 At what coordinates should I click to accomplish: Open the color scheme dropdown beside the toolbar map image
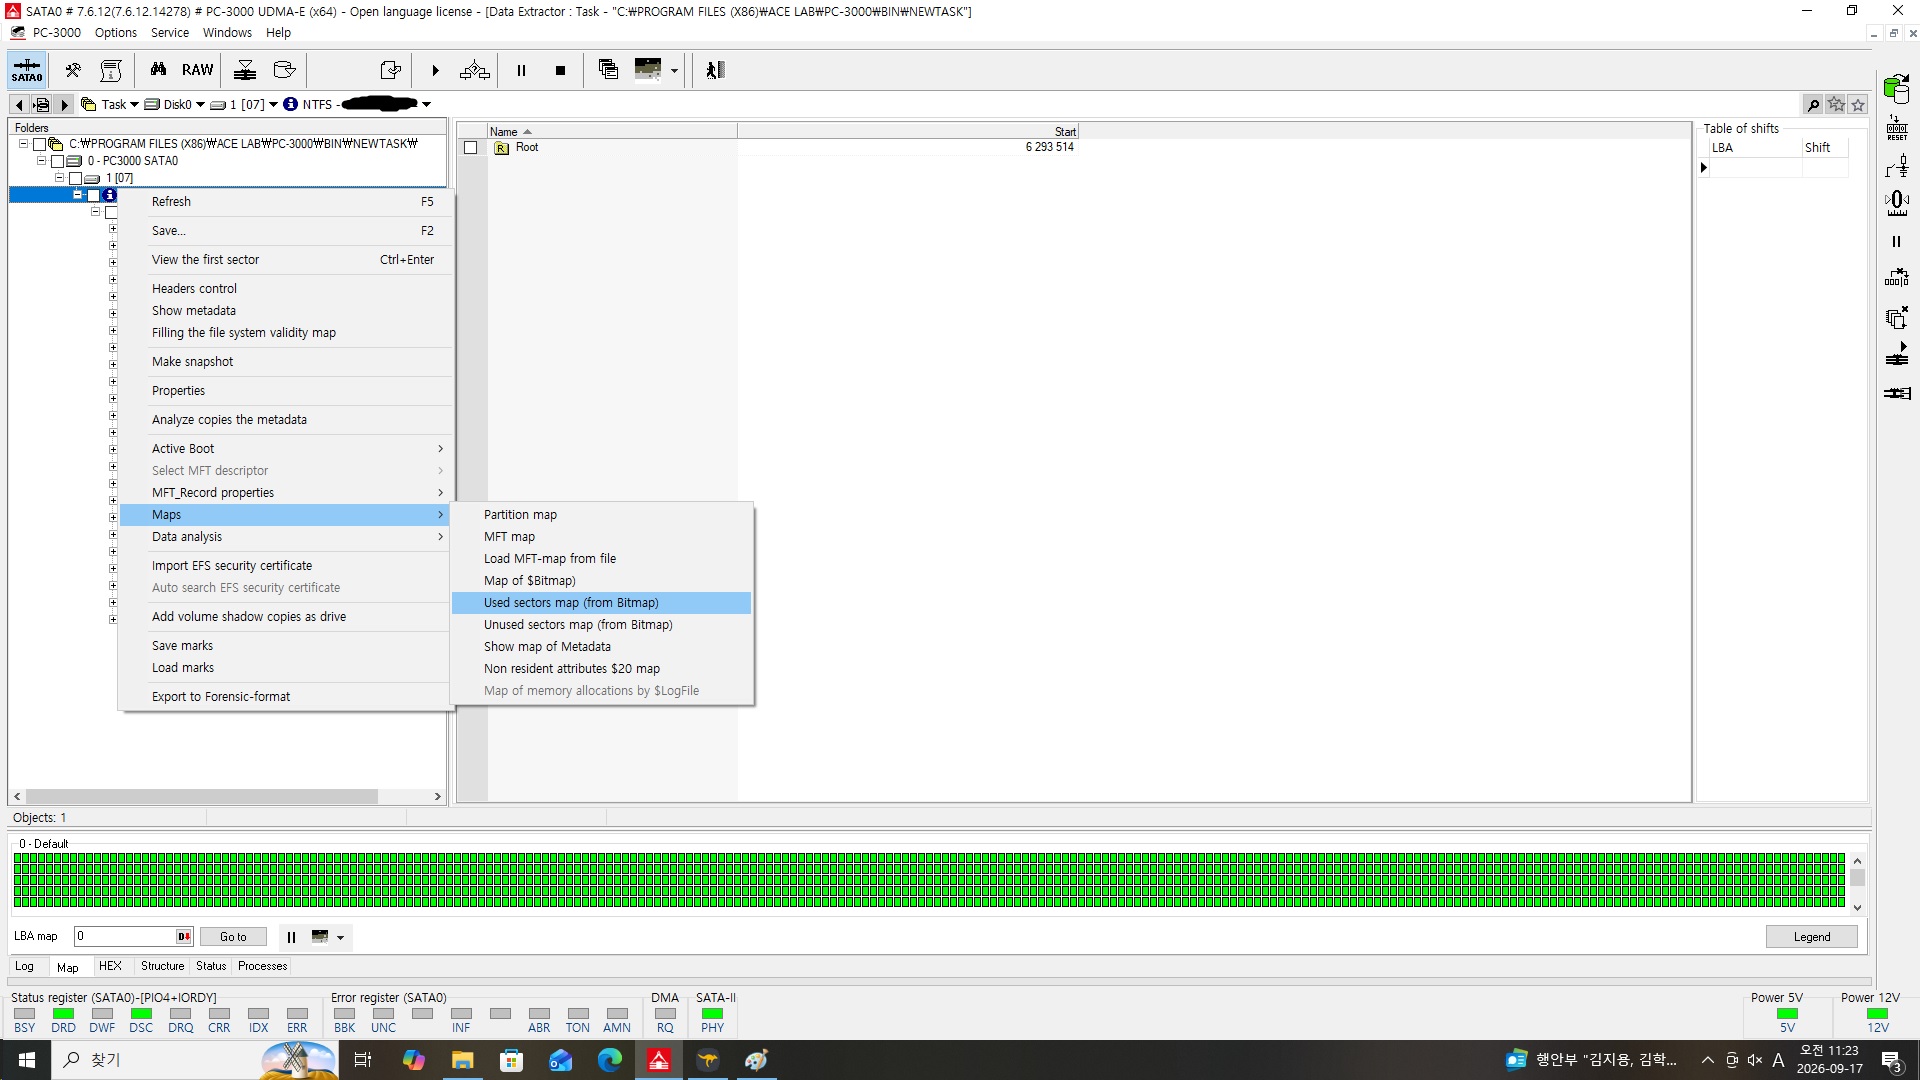coord(674,70)
